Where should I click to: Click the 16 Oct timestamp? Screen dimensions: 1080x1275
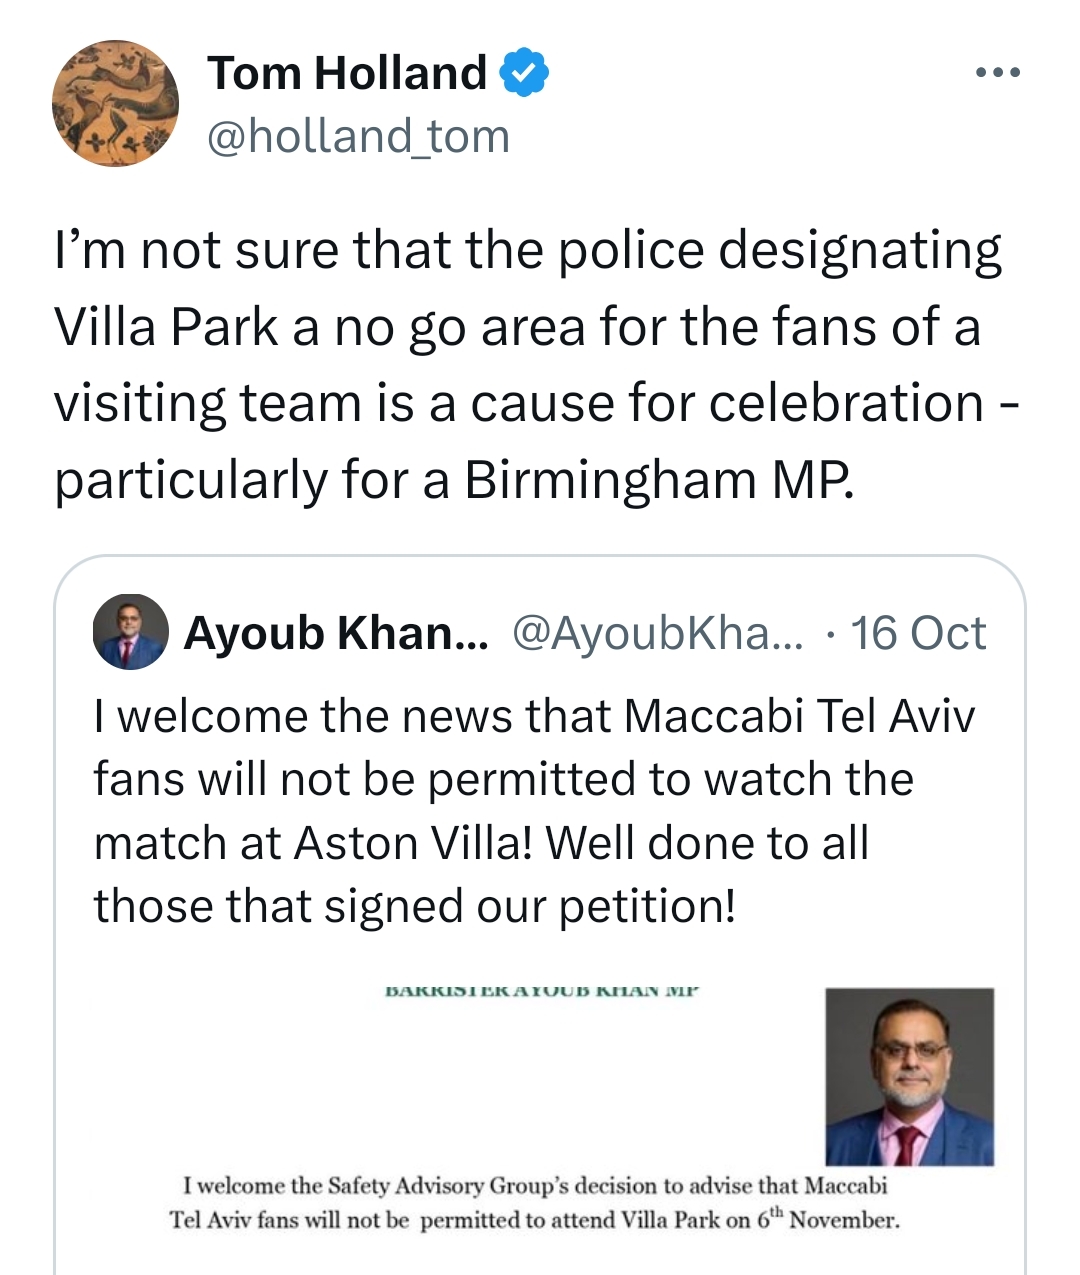[x=918, y=633]
